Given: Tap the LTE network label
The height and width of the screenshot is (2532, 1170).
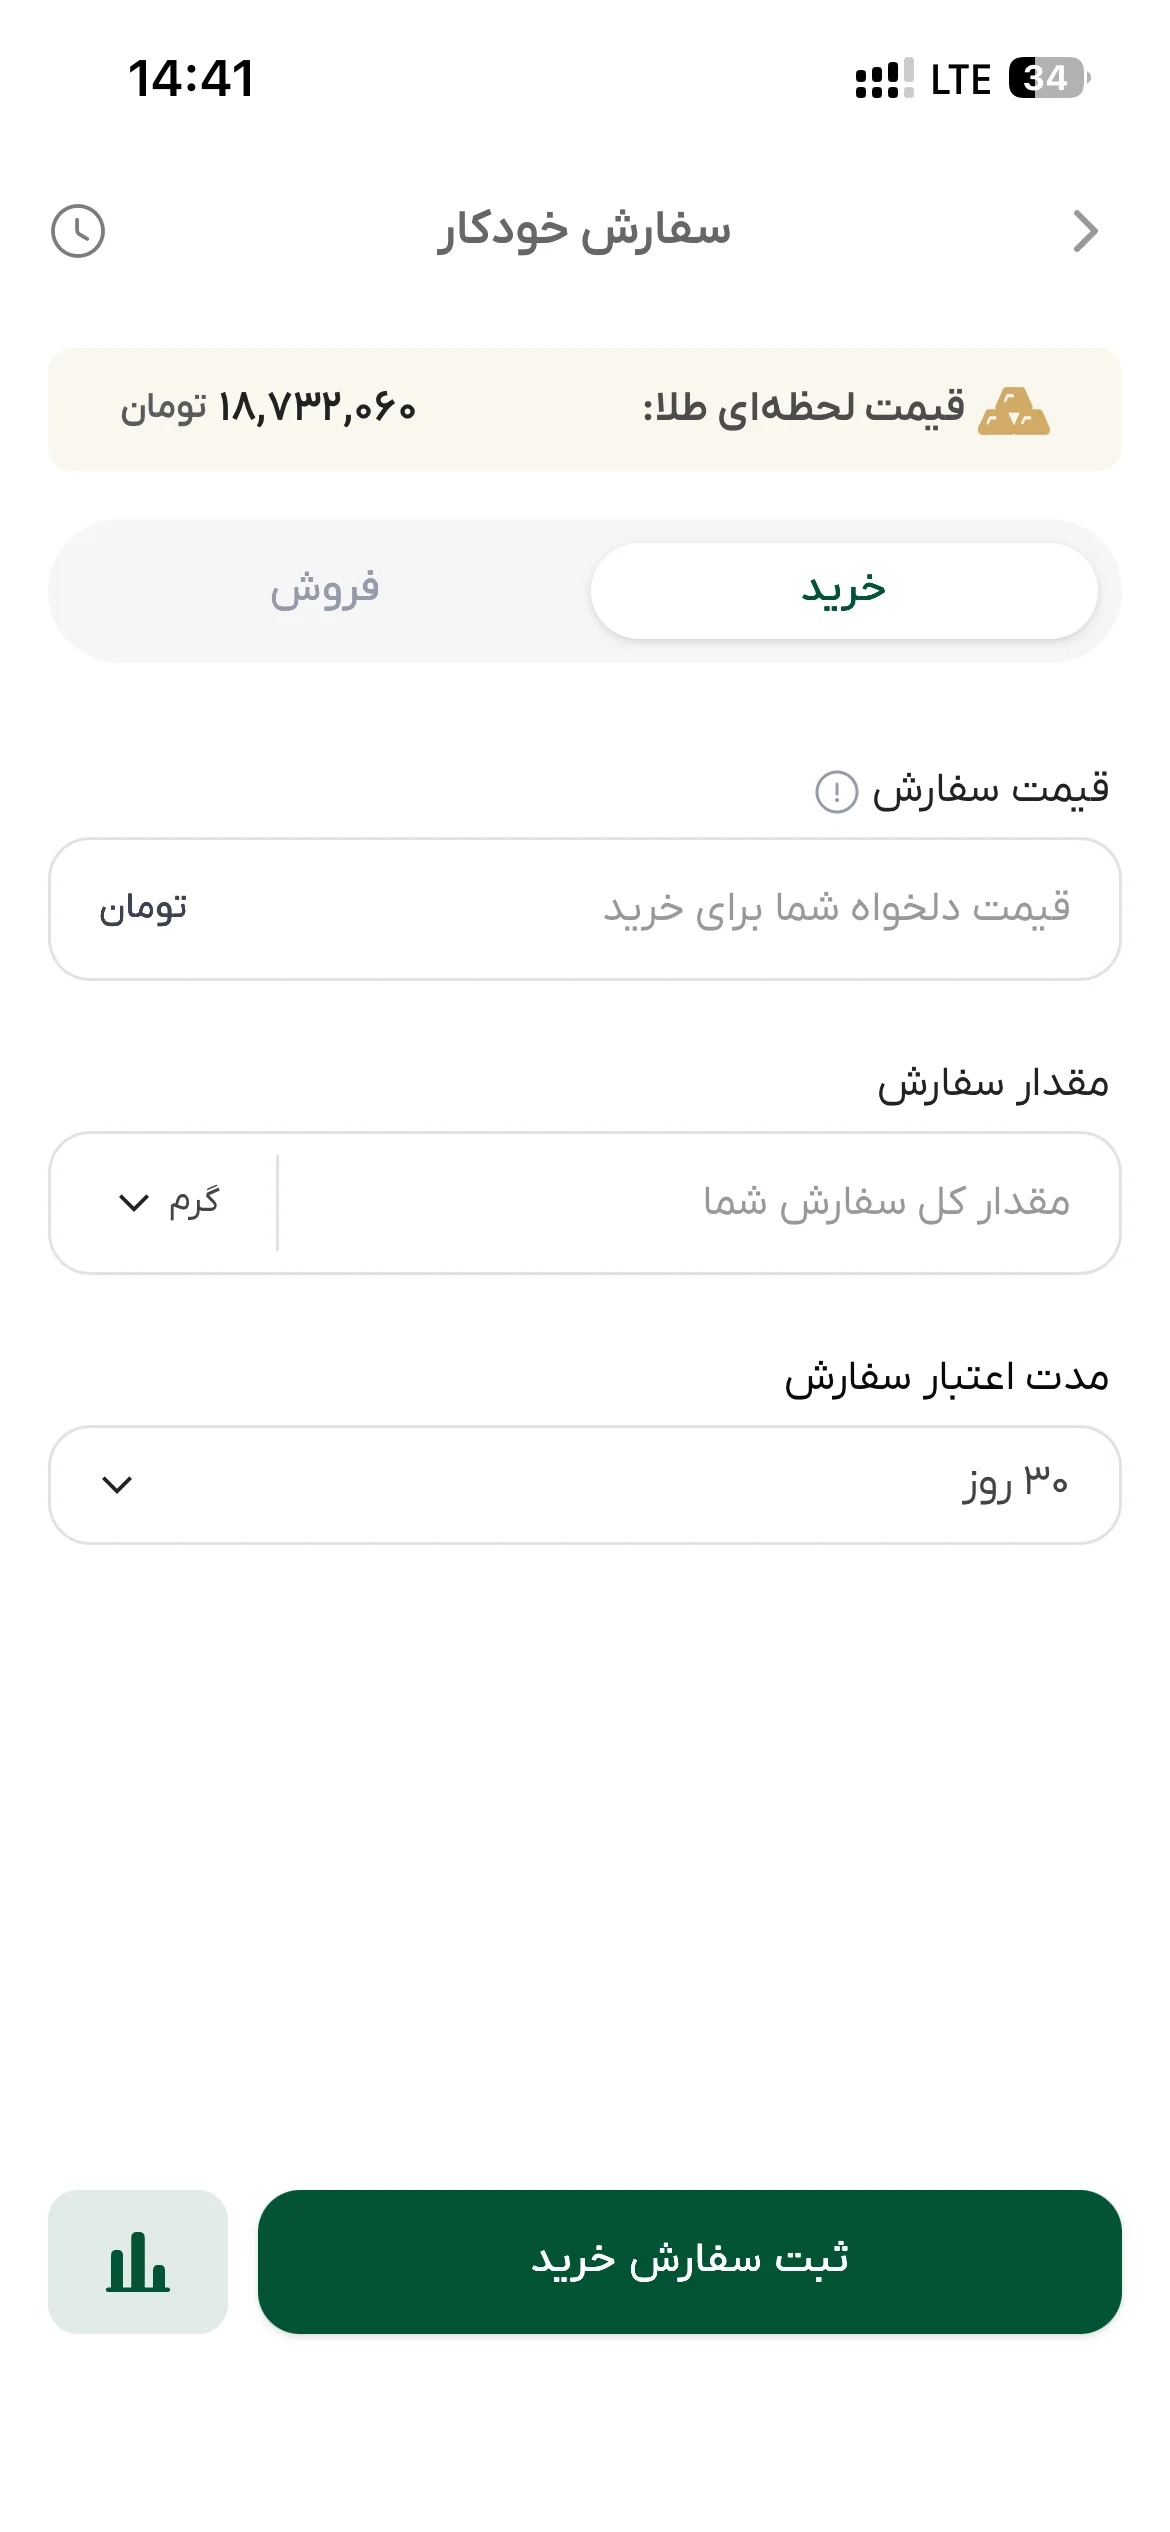Looking at the screenshot, I should tap(960, 79).
